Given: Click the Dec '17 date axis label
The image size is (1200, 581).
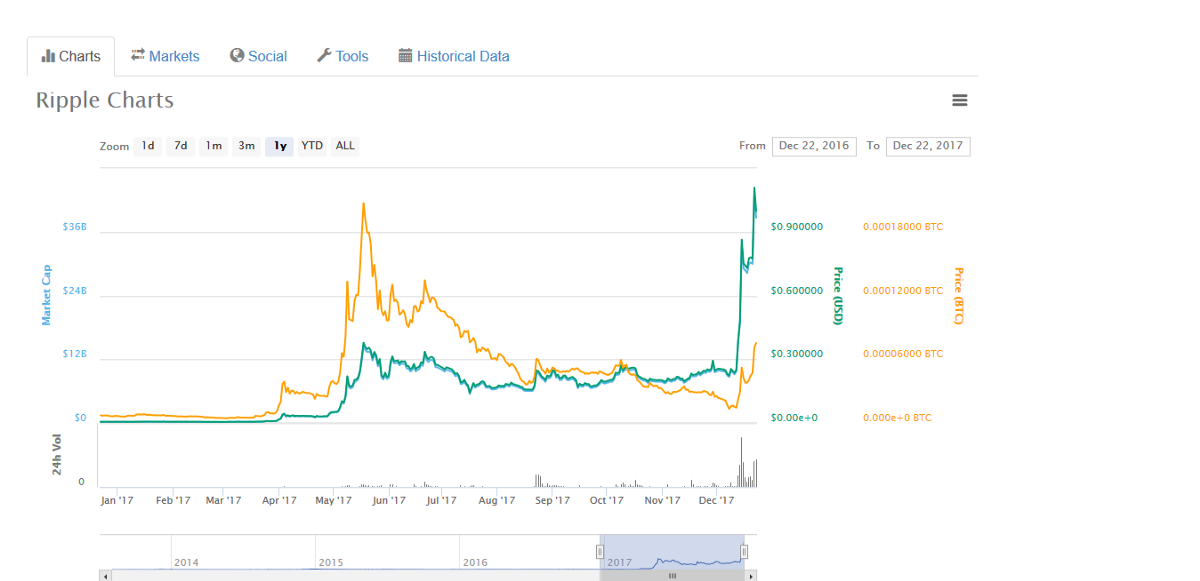Looking at the screenshot, I should 717,500.
